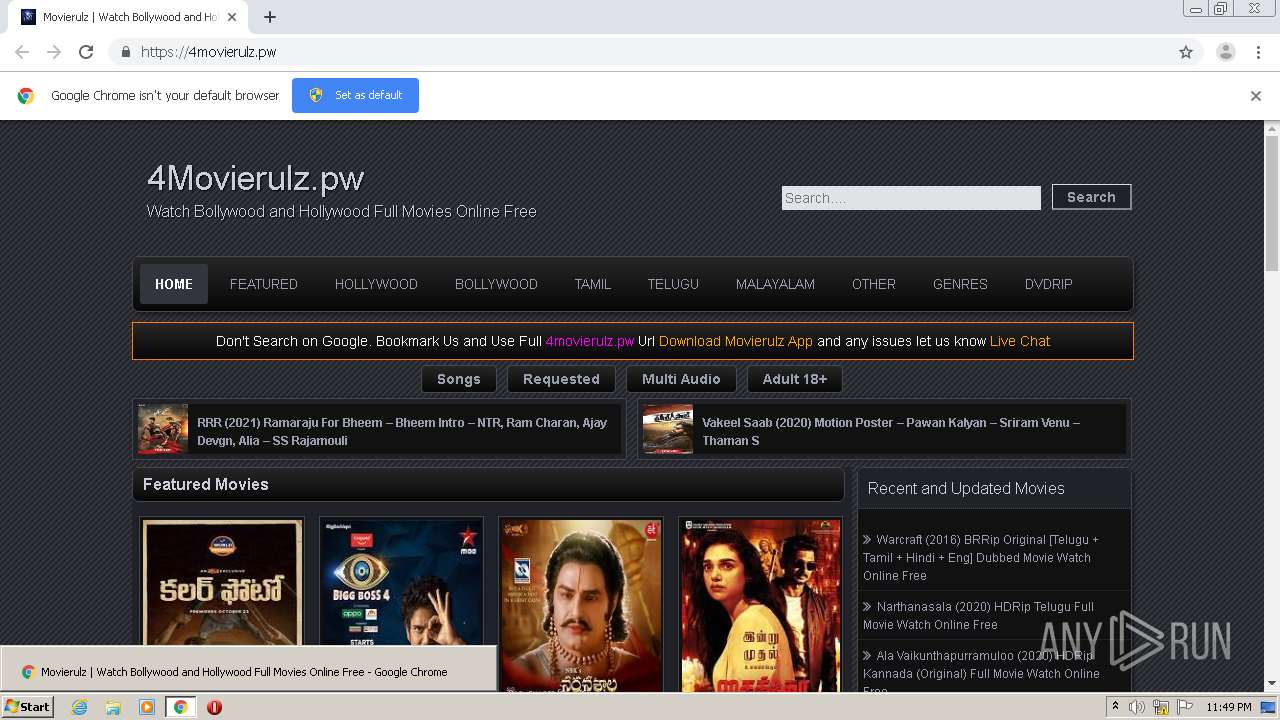1280x720 pixels.
Task: Click the scrollbar up arrow
Action: pos(1272,129)
